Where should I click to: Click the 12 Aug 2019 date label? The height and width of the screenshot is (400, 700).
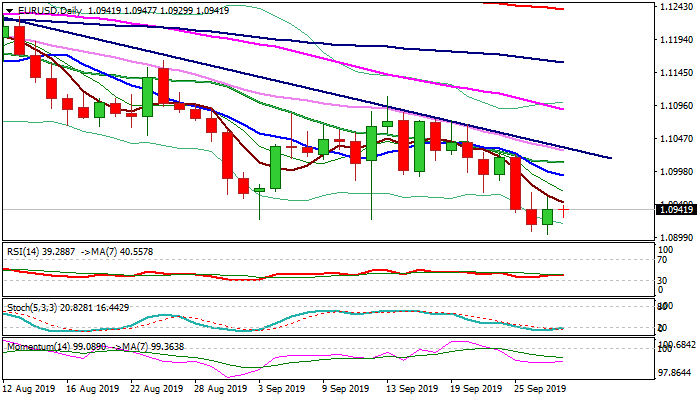29,388
